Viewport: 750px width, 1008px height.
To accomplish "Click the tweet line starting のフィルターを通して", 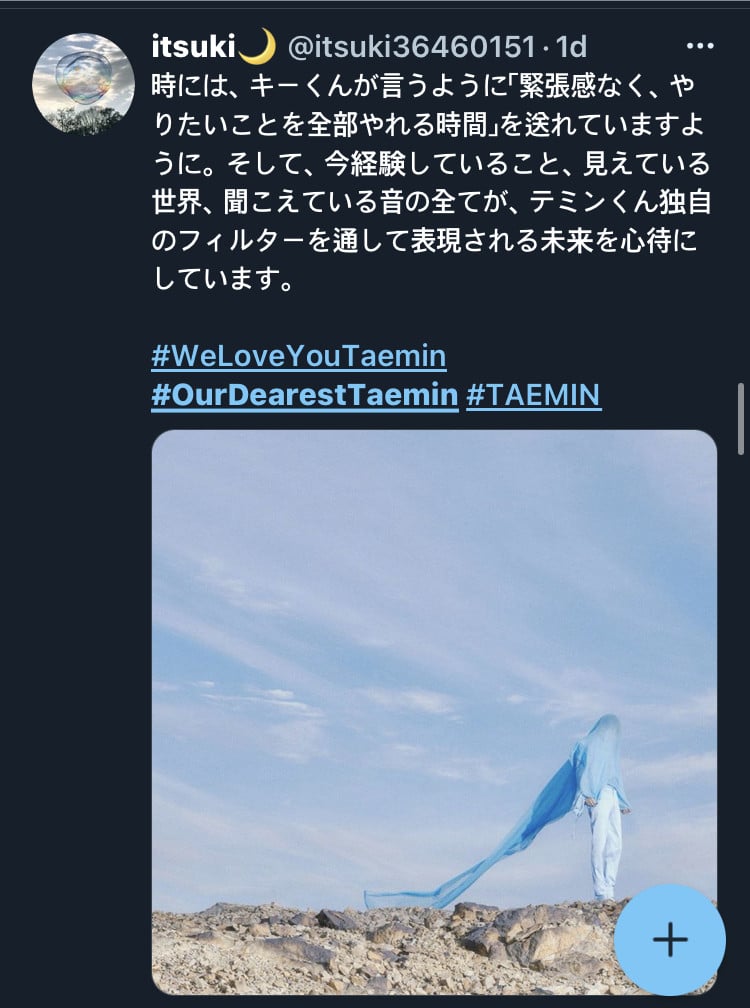I will (424, 240).
